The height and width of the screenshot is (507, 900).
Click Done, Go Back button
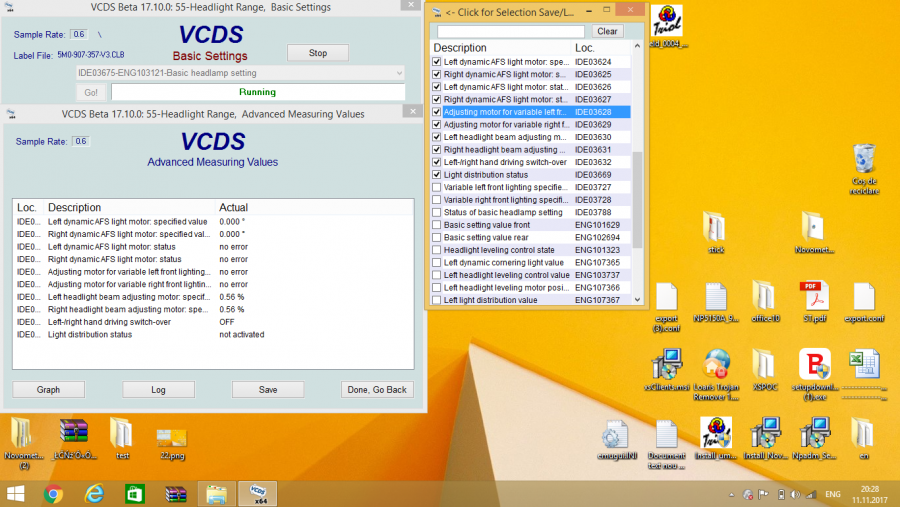375,389
